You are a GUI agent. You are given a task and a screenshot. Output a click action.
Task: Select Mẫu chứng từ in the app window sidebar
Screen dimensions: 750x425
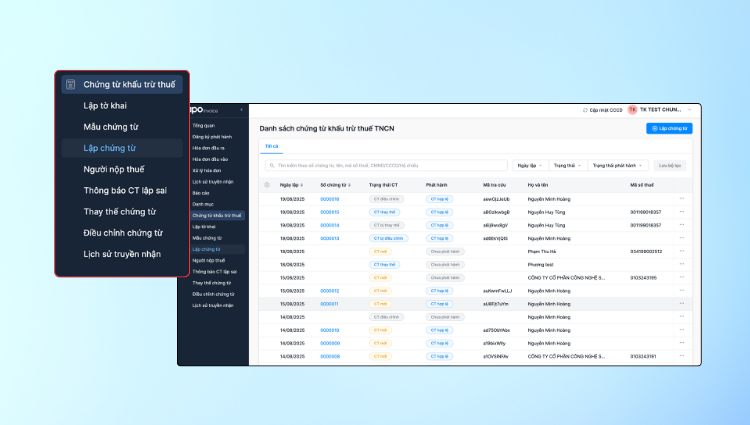pos(207,238)
